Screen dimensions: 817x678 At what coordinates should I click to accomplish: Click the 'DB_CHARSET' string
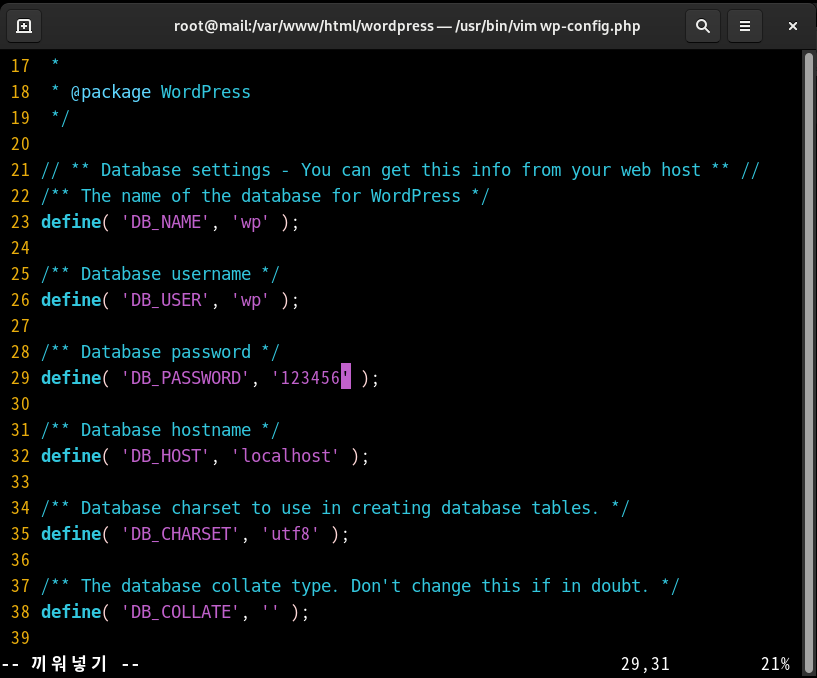[x=181, y=534]
